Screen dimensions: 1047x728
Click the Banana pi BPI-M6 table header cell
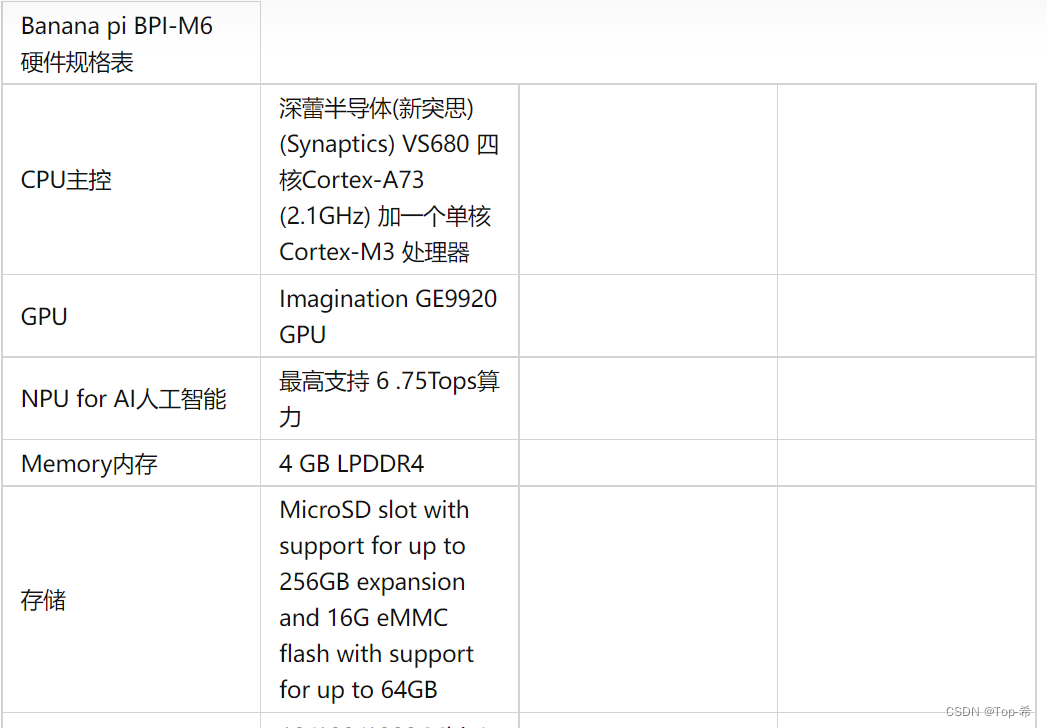131,43
